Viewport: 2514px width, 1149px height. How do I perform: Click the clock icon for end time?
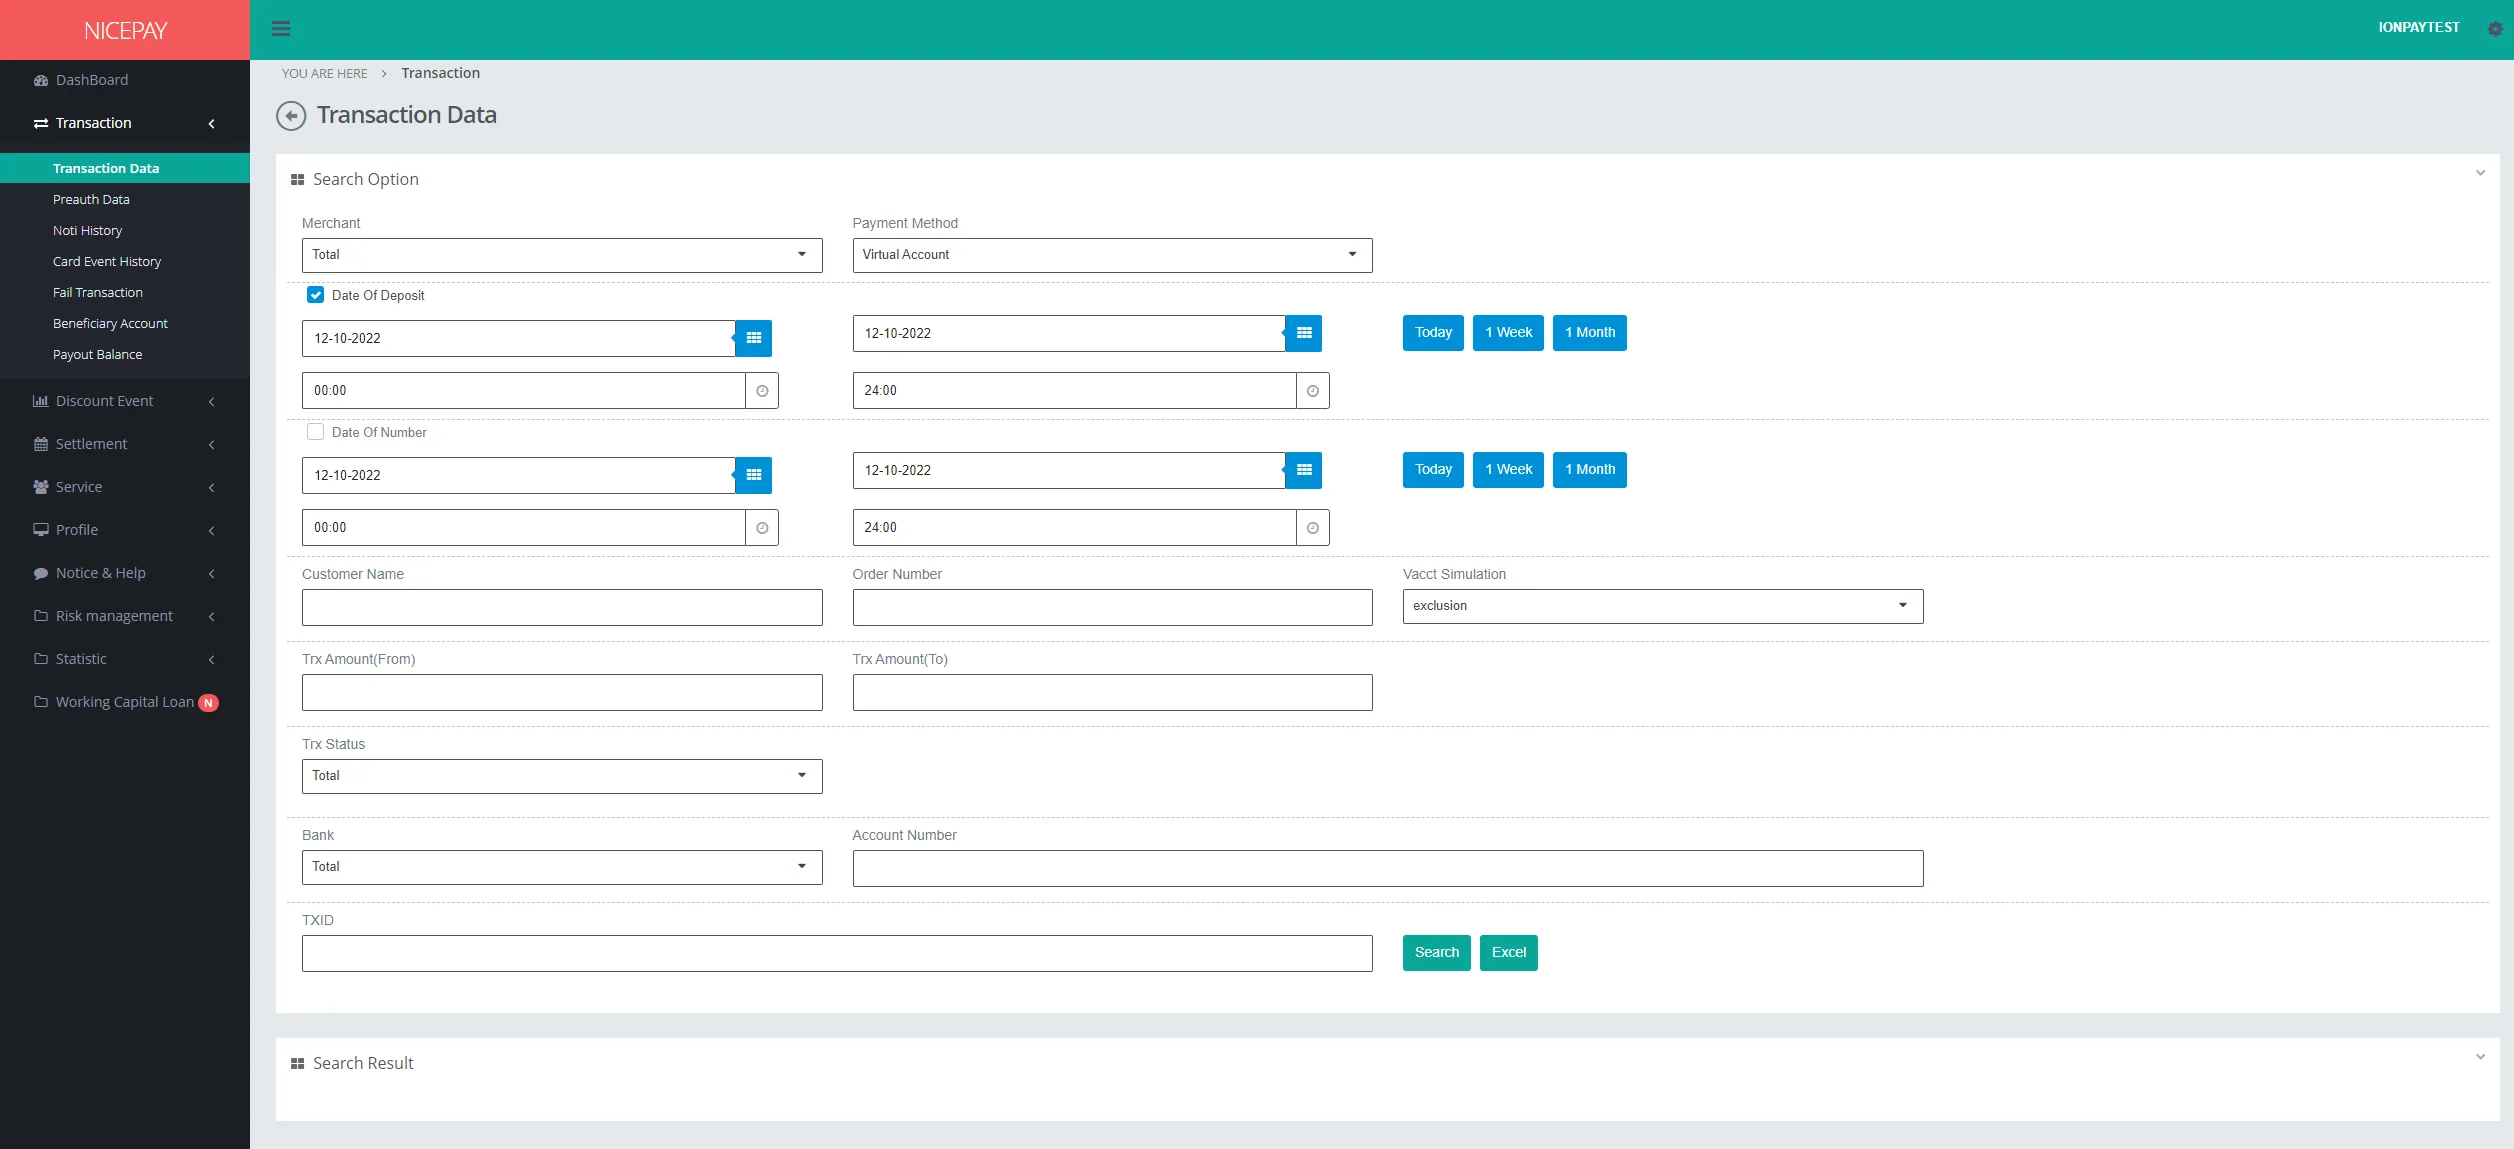pos(1313,389)
